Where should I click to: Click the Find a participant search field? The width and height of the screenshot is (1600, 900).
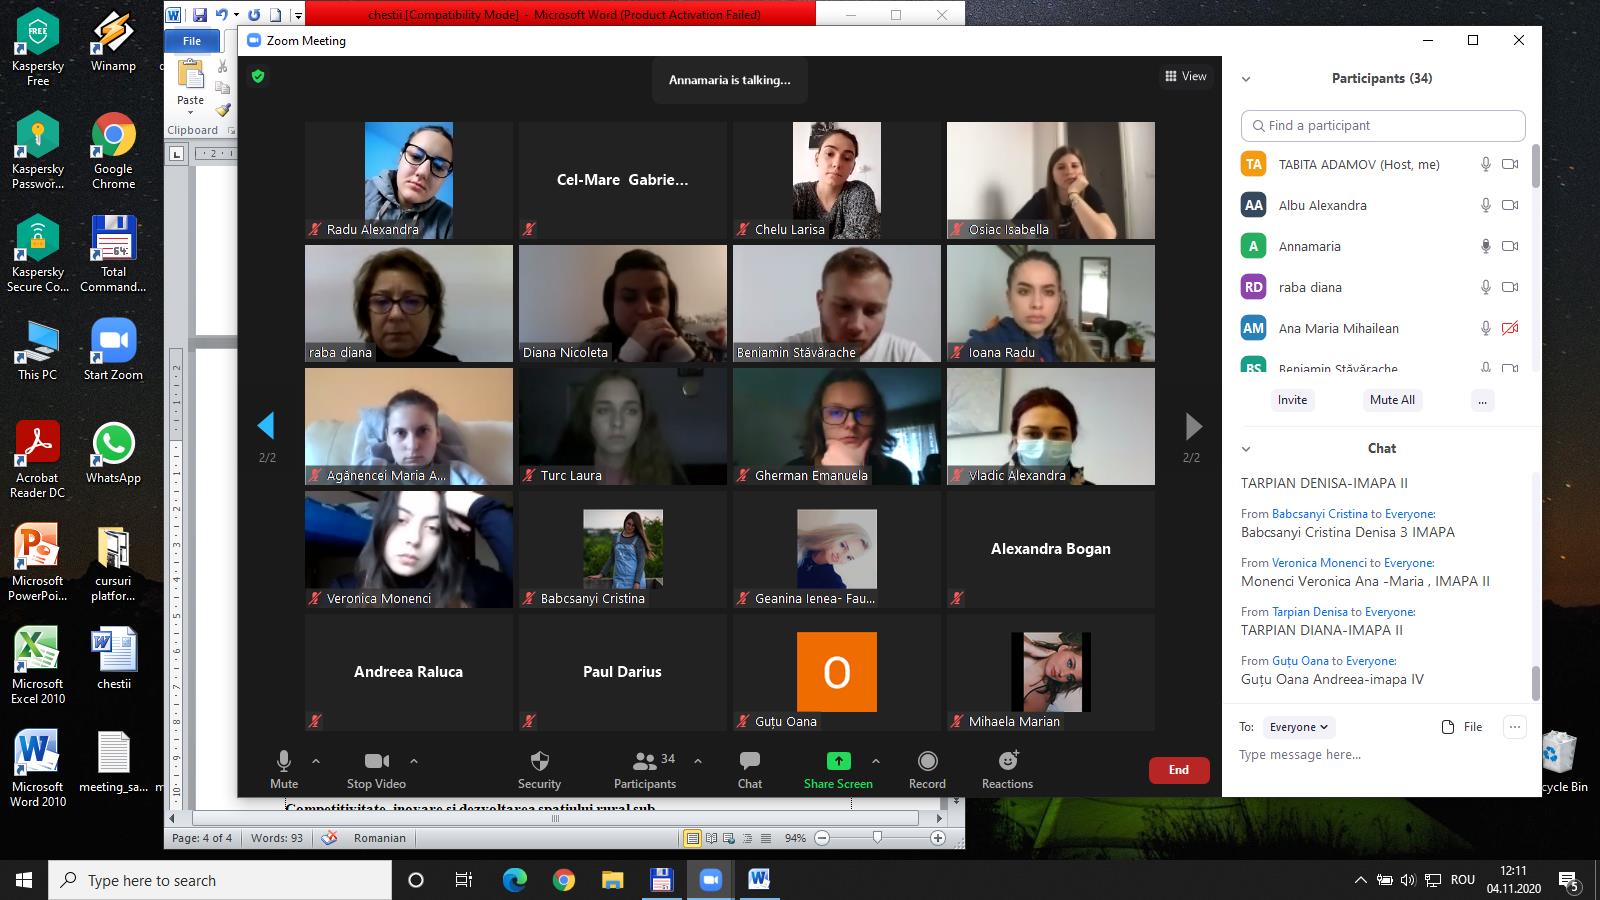point(1383,126)
